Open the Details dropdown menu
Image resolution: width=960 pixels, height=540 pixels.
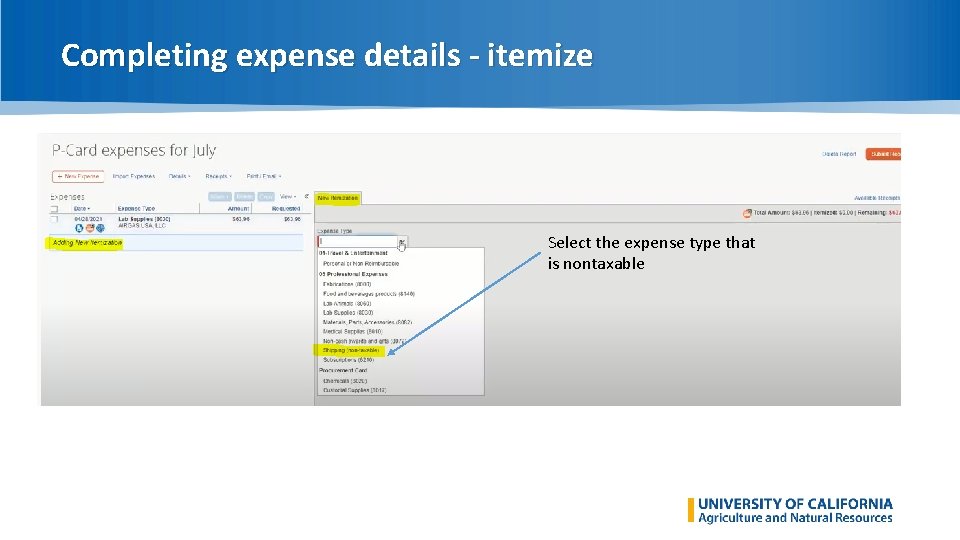coord(179,176)
